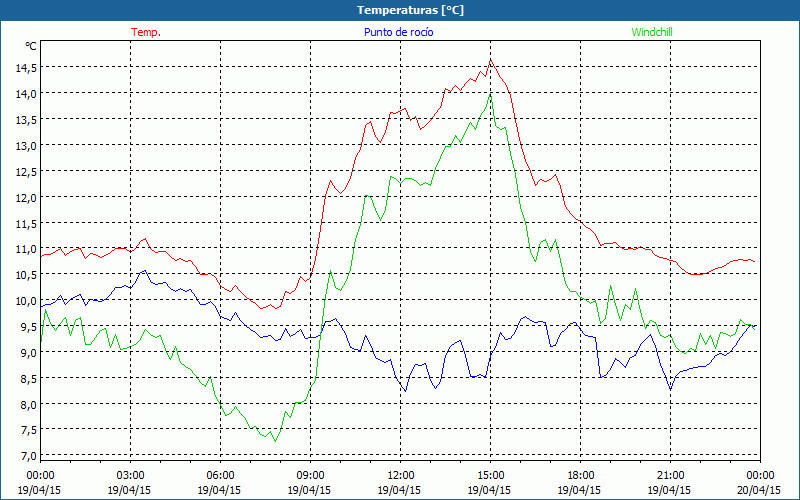Select the blue Punto de rocío legend label
The image size is (800, 500).
coord(398,32)
